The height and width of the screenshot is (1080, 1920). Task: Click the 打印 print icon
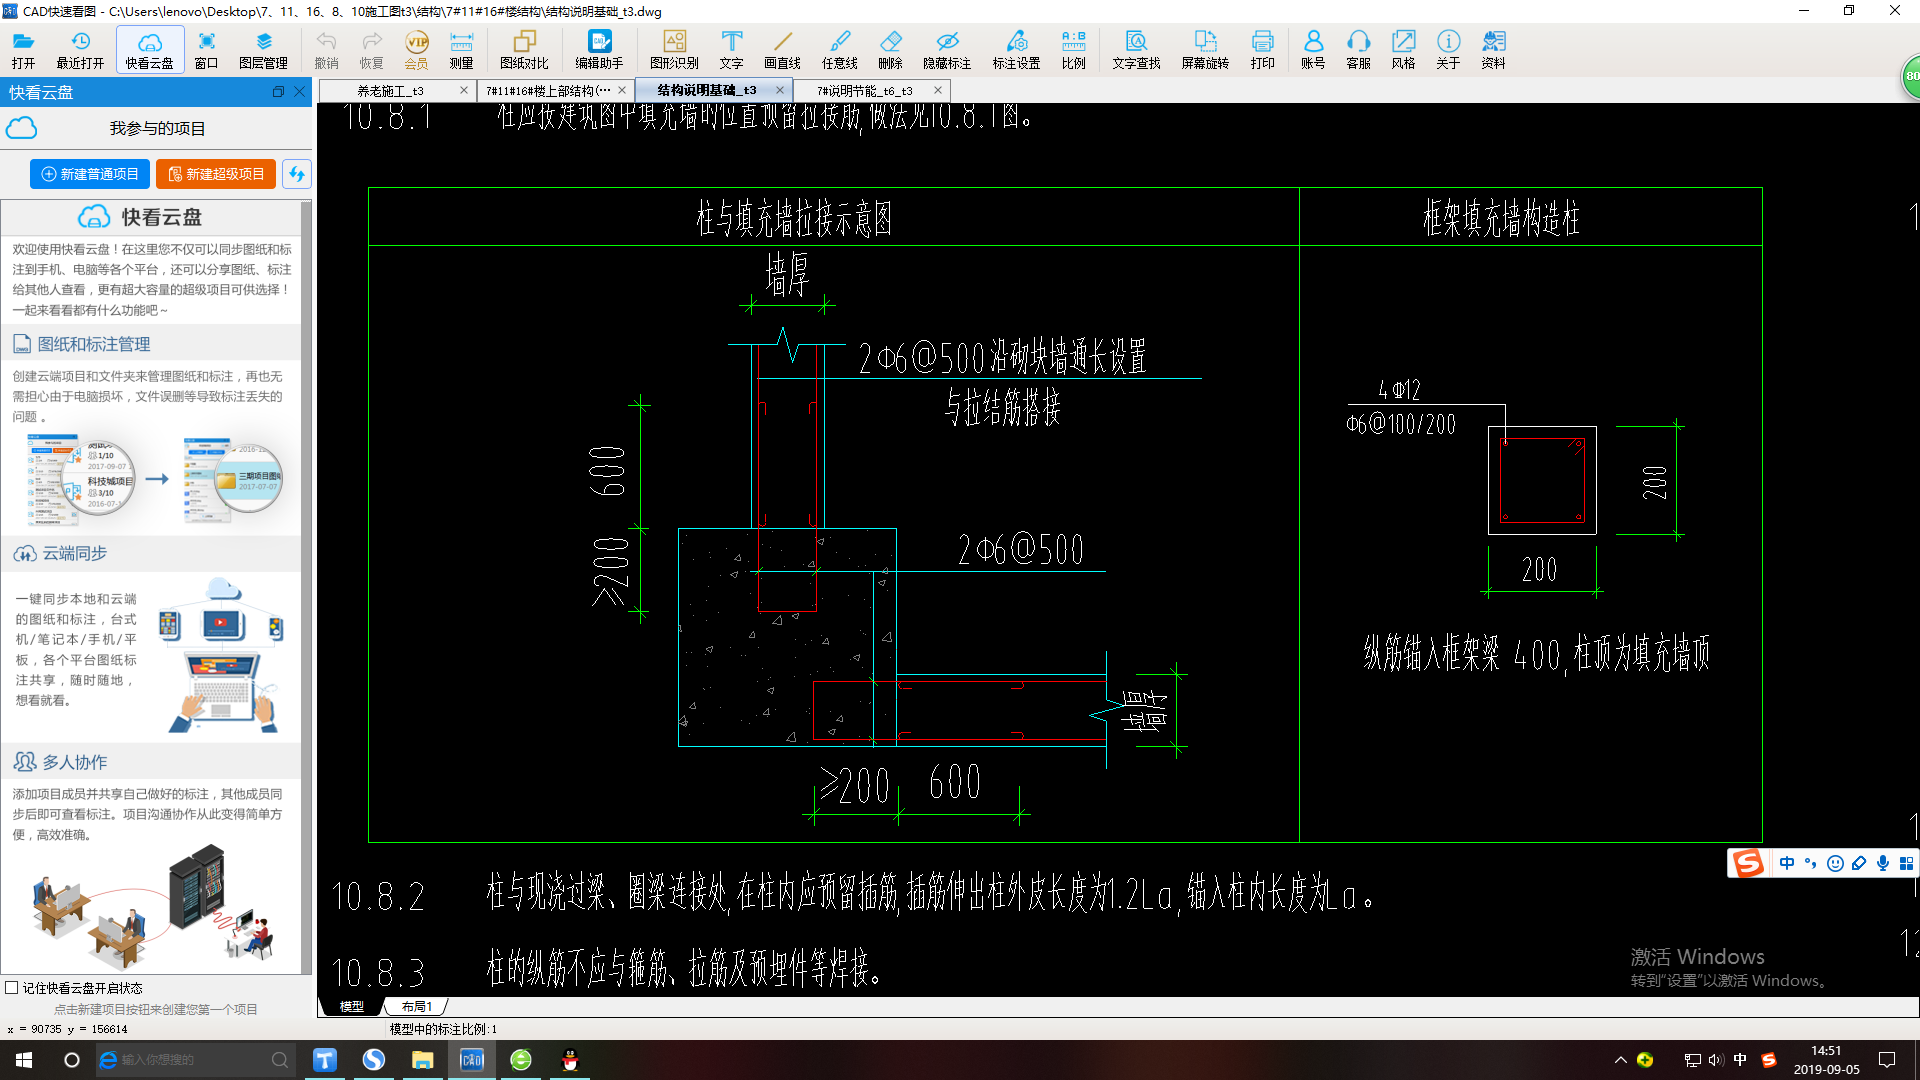(1262, 49)
